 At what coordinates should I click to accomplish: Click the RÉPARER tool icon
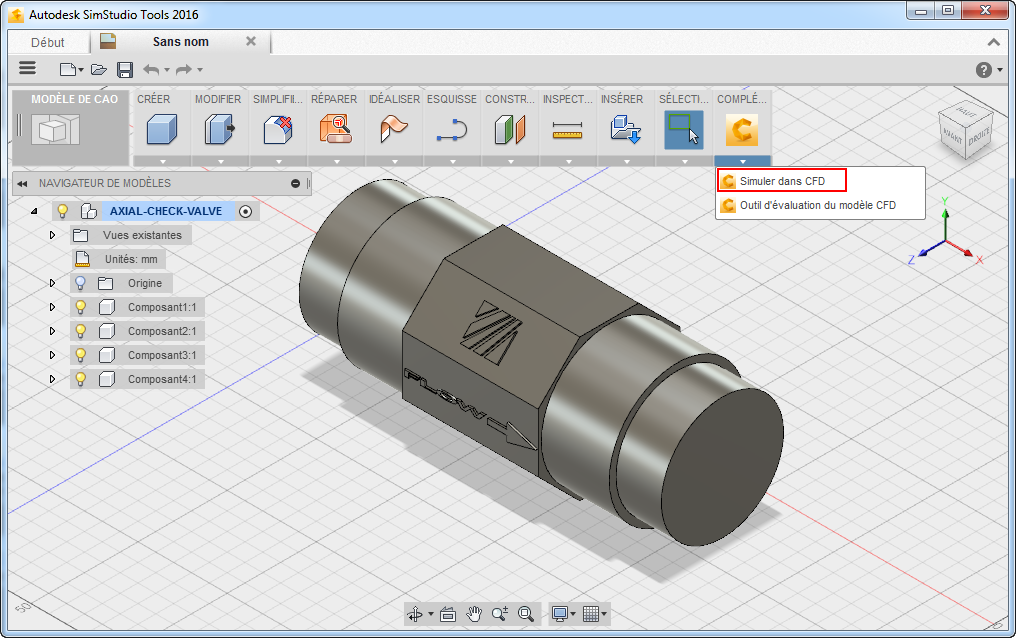click(x=336, y=129)
